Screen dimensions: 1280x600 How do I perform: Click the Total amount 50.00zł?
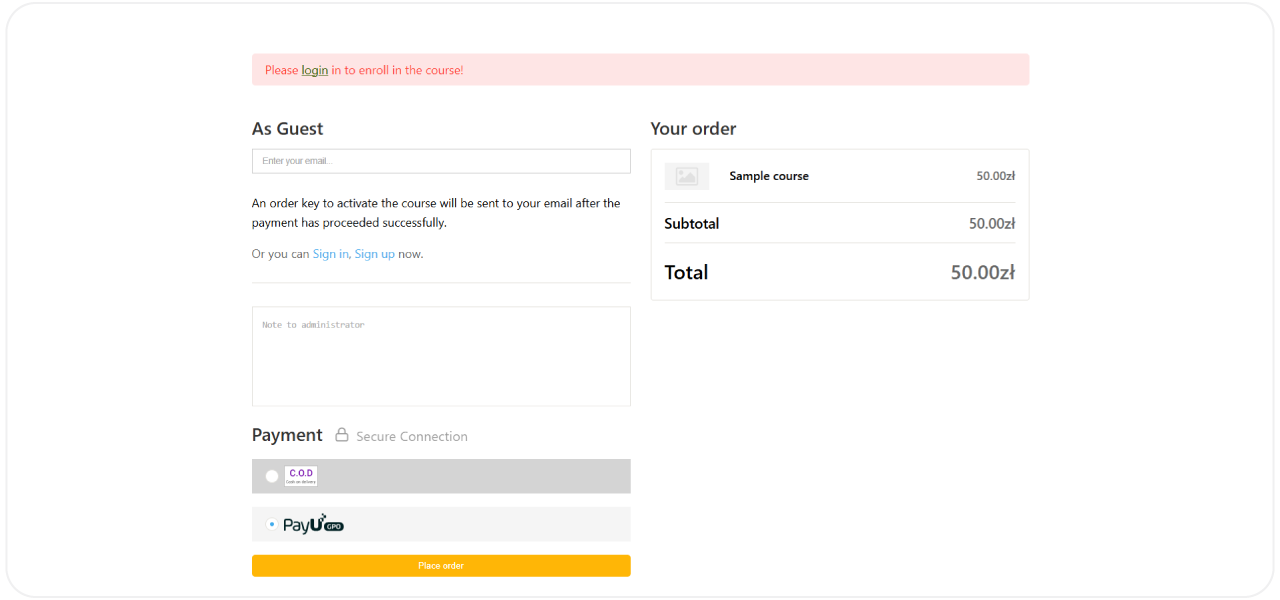point(982,272)
